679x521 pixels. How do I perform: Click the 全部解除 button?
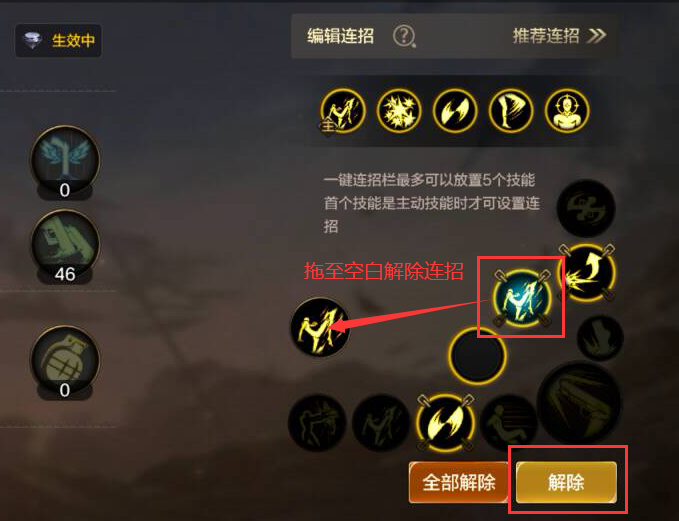point(458,482)
